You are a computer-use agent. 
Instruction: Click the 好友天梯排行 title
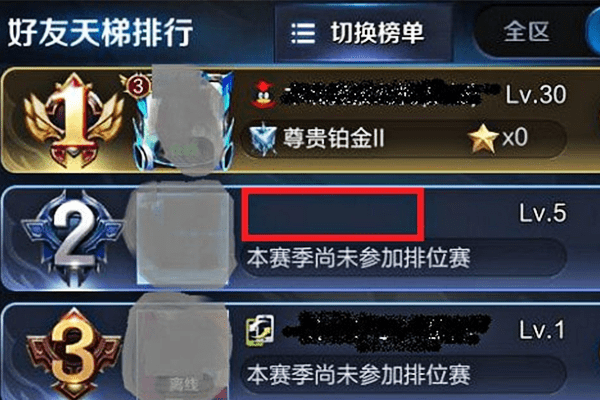click(x=100, y=33)
